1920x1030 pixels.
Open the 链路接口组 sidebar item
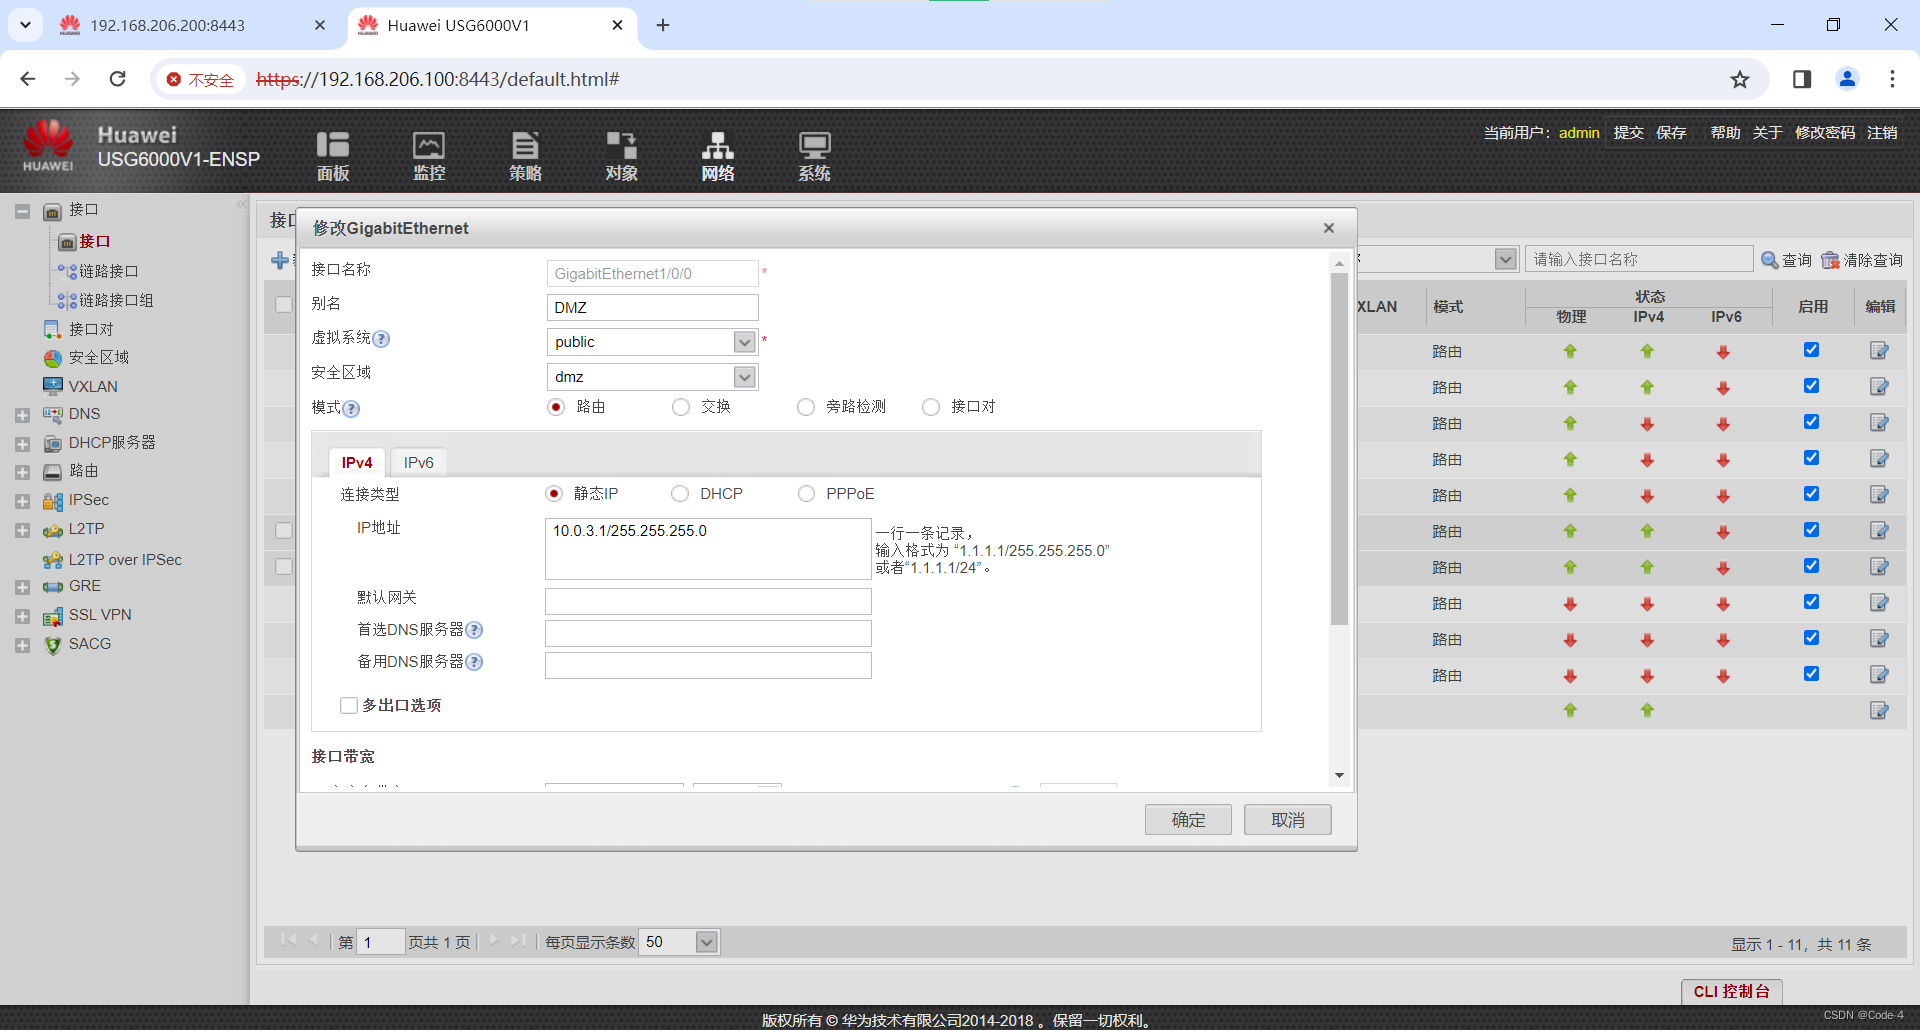(116, 300)
